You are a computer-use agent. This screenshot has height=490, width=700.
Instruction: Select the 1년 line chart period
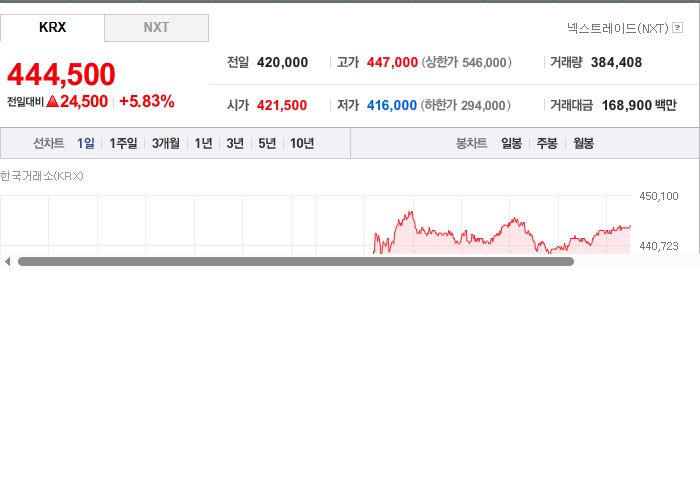(203, 143)
